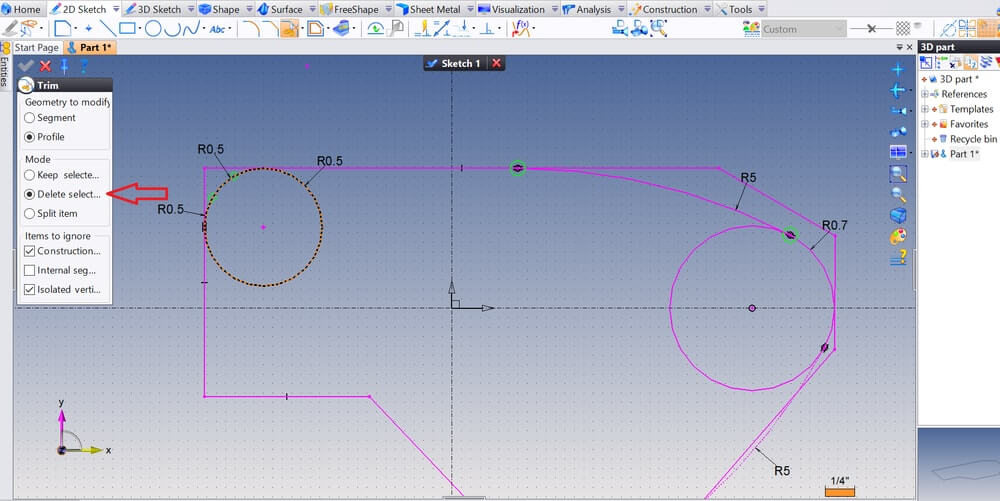Select the Line sketch tool
The height and width of the screenshot is (501, 1000).
pos(107,28)
